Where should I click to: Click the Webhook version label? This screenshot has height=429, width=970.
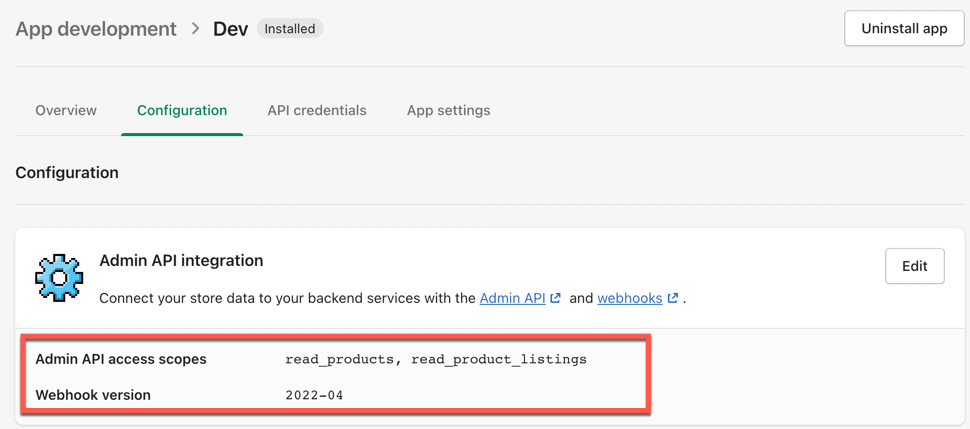(93, 395)
